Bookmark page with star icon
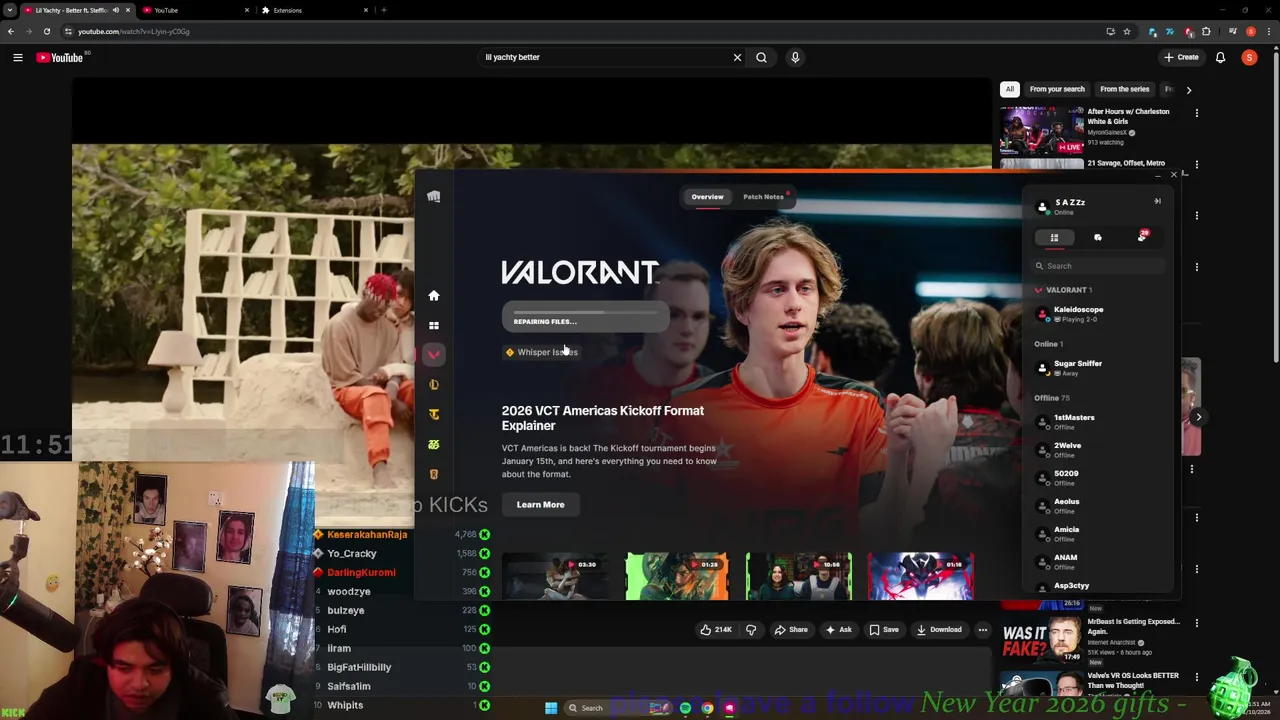Screen dimensions: 1280x720 1127,31
